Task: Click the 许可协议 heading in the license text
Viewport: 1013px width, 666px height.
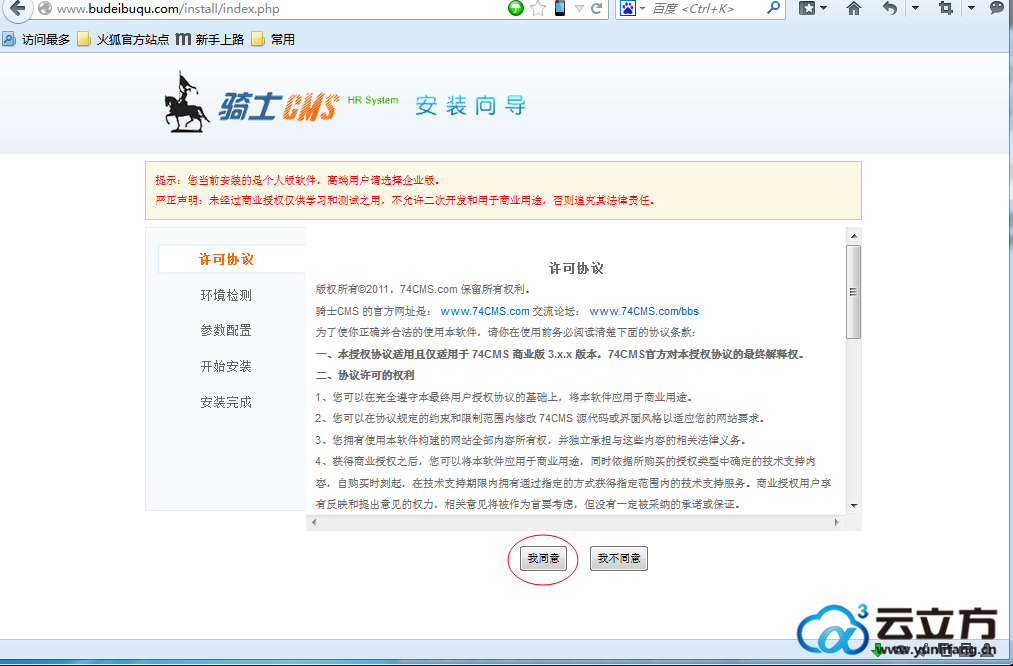Action: pyautogui.click(x=576, y=268)
